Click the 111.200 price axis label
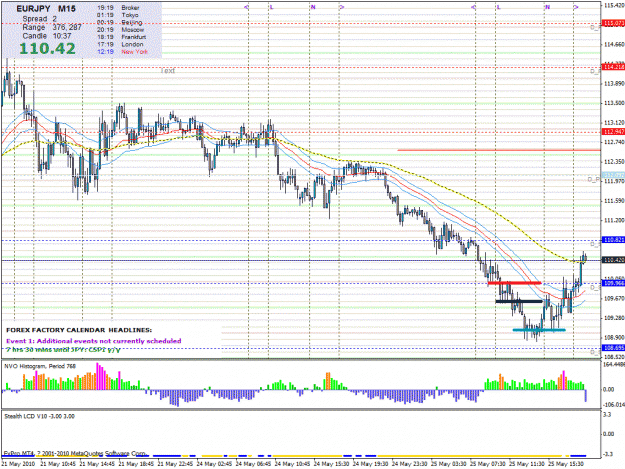This screenshot has width=625, height=469. (614, 220)
